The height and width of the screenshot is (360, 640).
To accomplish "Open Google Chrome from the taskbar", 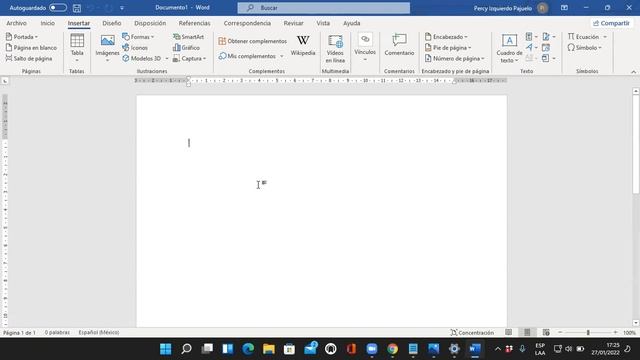I will pos(392,349).
